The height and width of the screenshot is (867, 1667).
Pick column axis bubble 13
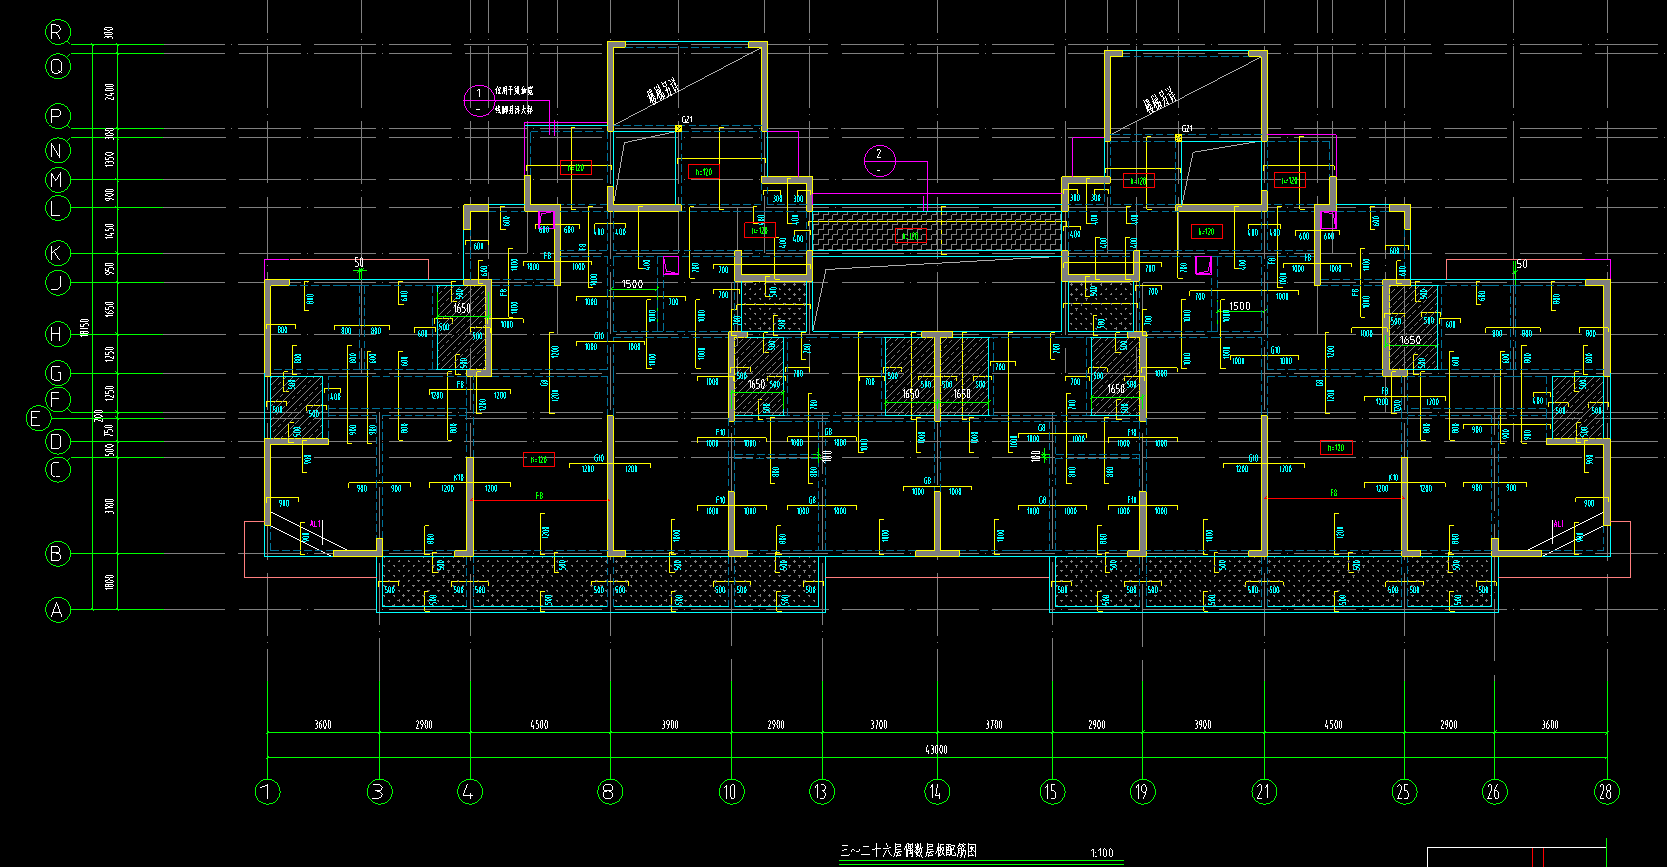[822, 792]
